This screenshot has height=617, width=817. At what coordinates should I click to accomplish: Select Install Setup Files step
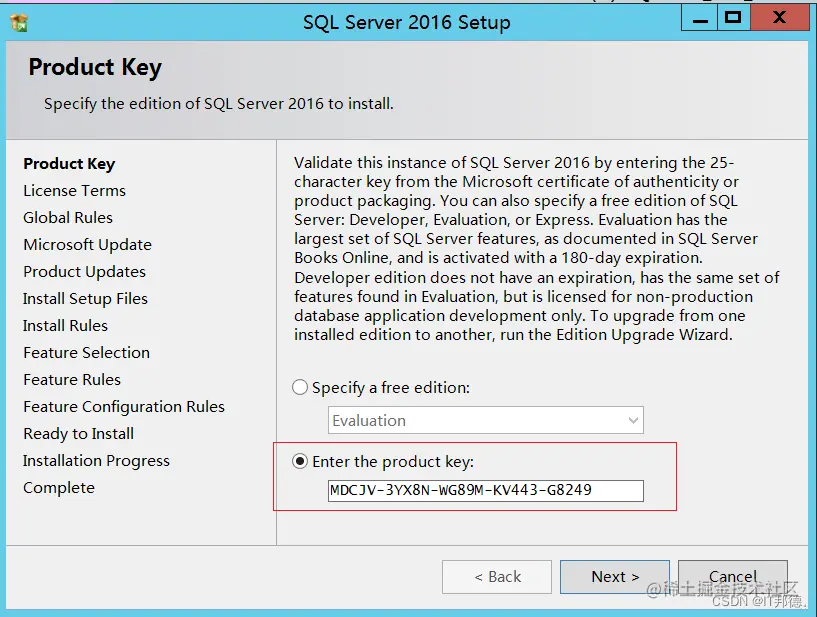(85, 299)
